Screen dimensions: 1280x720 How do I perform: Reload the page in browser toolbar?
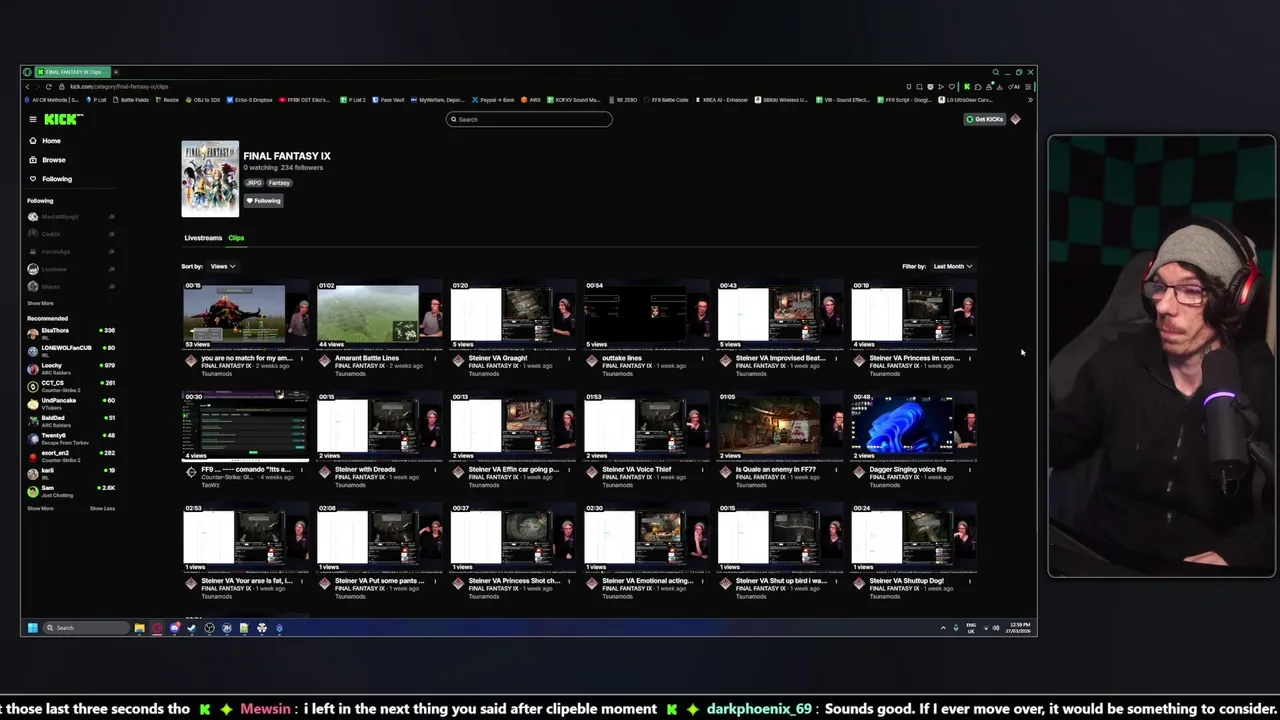pyautogui.click(x=48, y=86)
